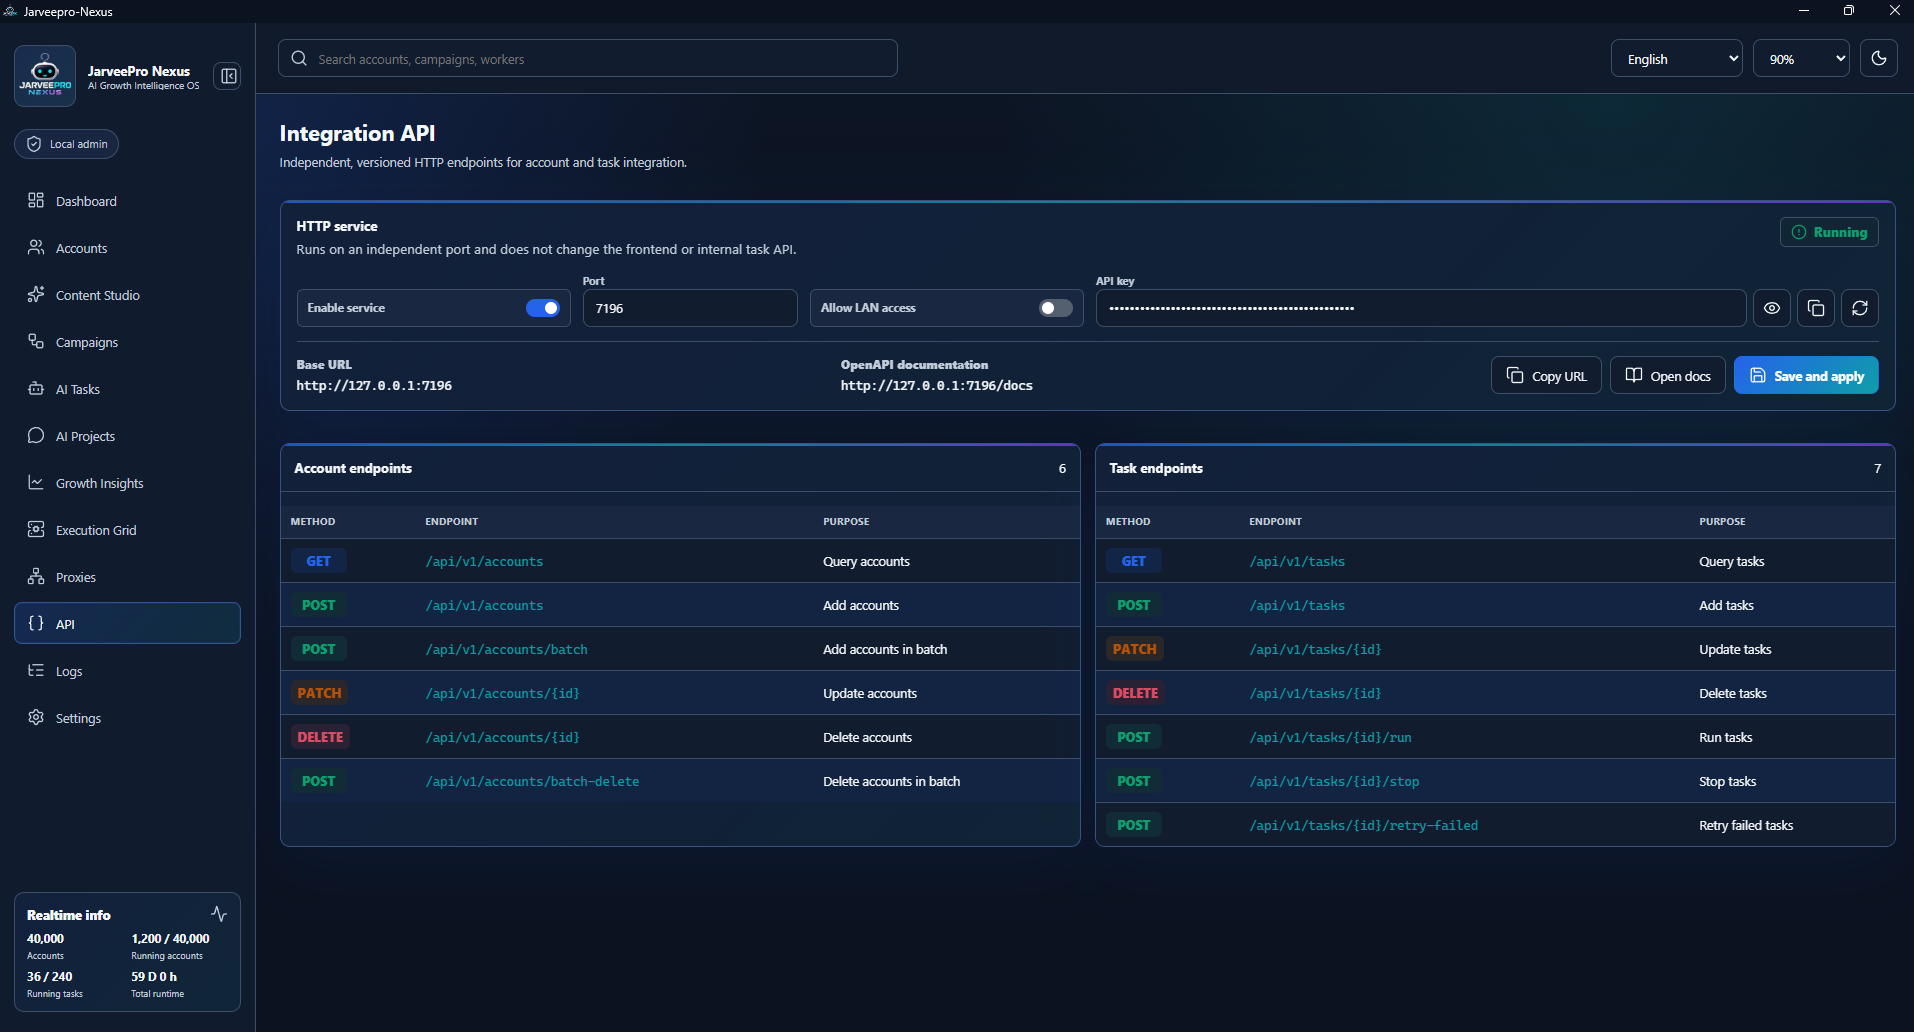
Task: Click /api/v1/tasks/{id}/run endpoint
Action: 1330,737
